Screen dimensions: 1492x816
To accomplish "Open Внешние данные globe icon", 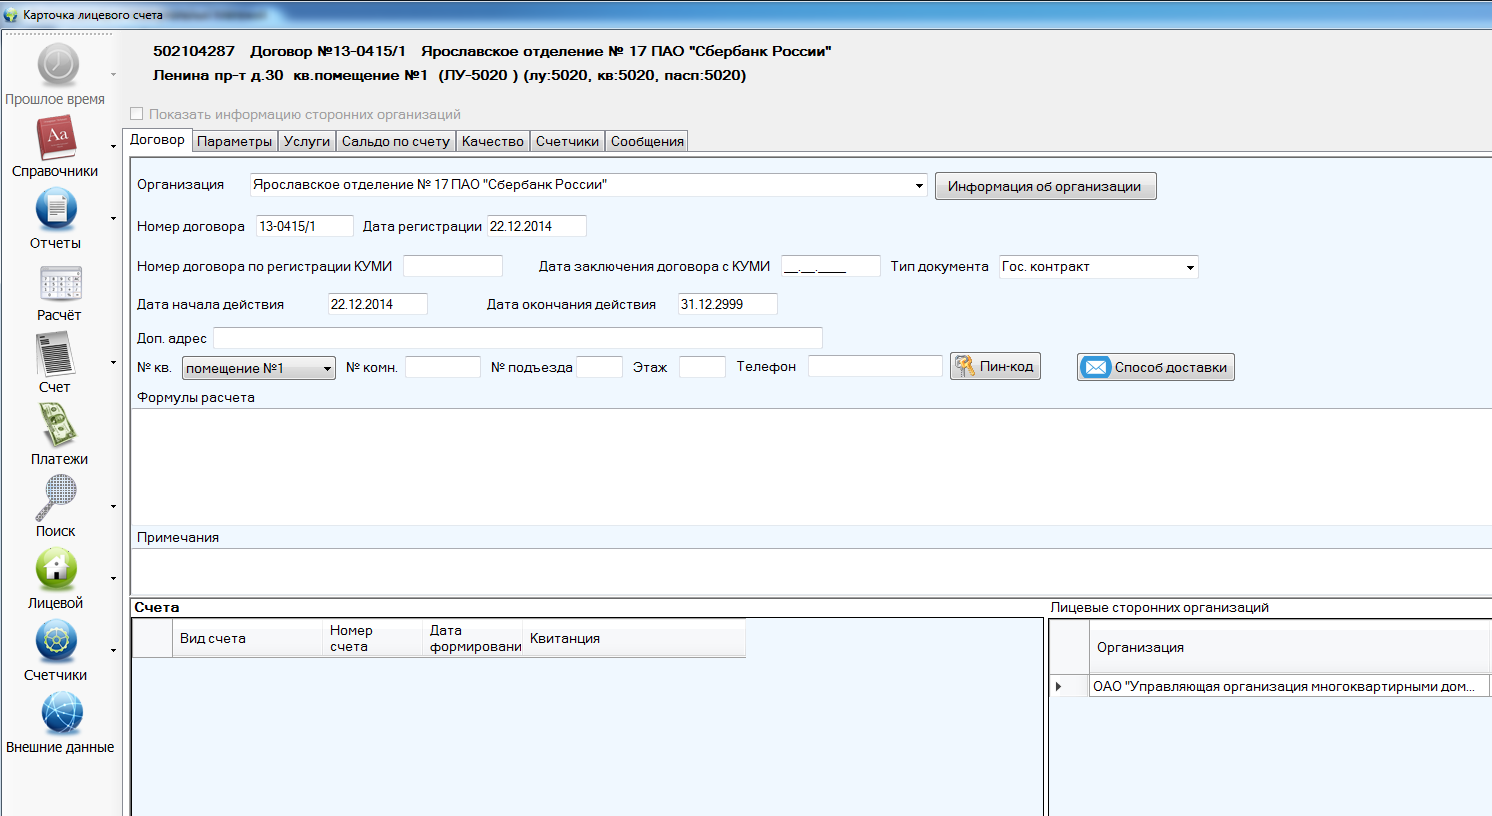I will point(61,714).
